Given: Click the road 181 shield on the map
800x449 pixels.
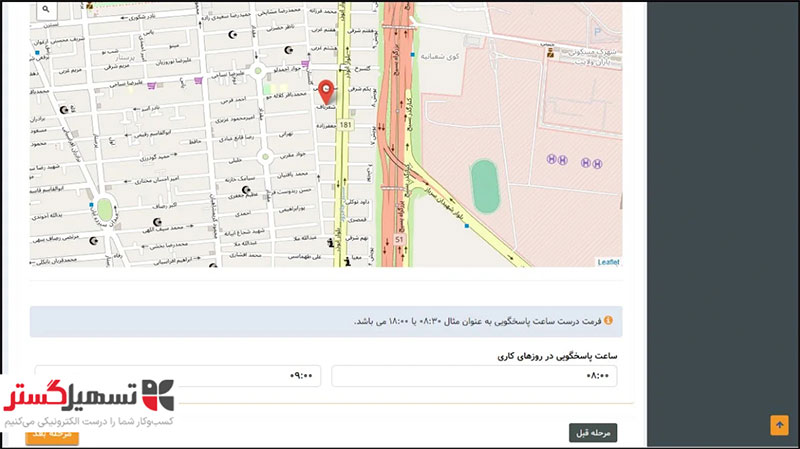Looking at the screenshot, I should [x=345, y=125].
